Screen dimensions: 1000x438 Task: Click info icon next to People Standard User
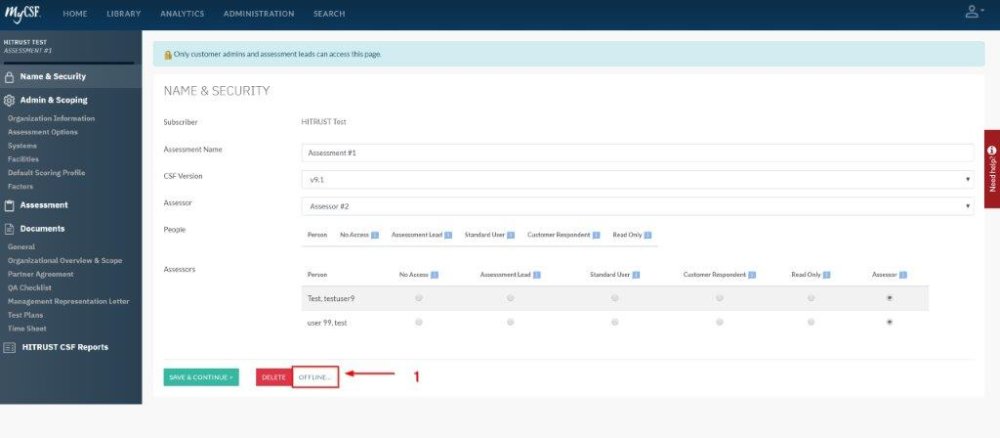(511, 235)
